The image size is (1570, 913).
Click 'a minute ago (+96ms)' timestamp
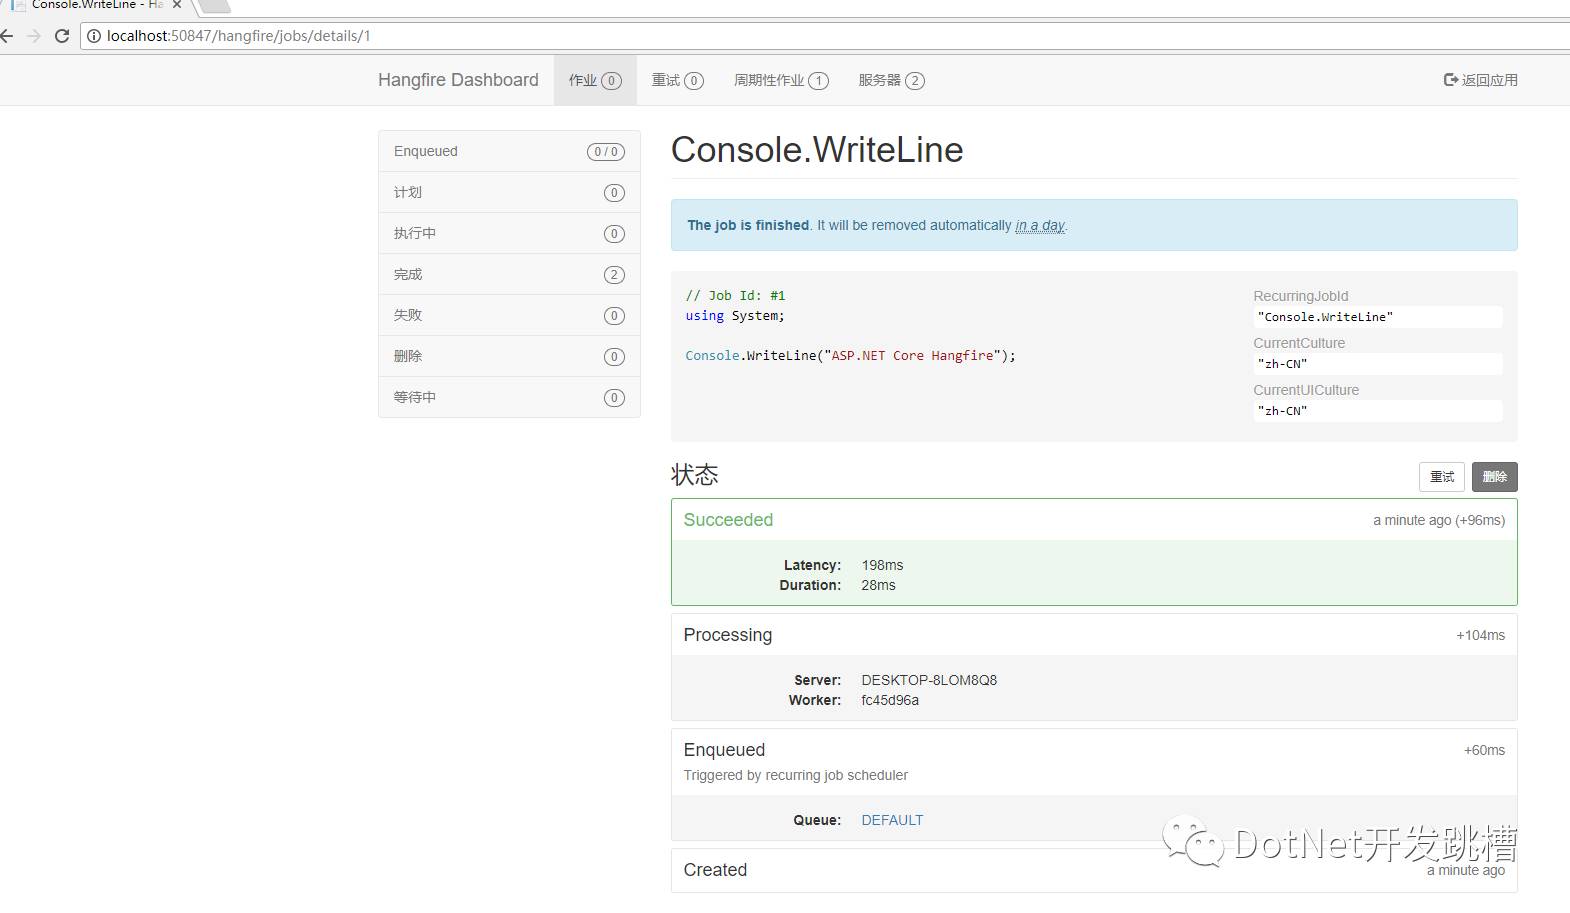coord(1439,520)
